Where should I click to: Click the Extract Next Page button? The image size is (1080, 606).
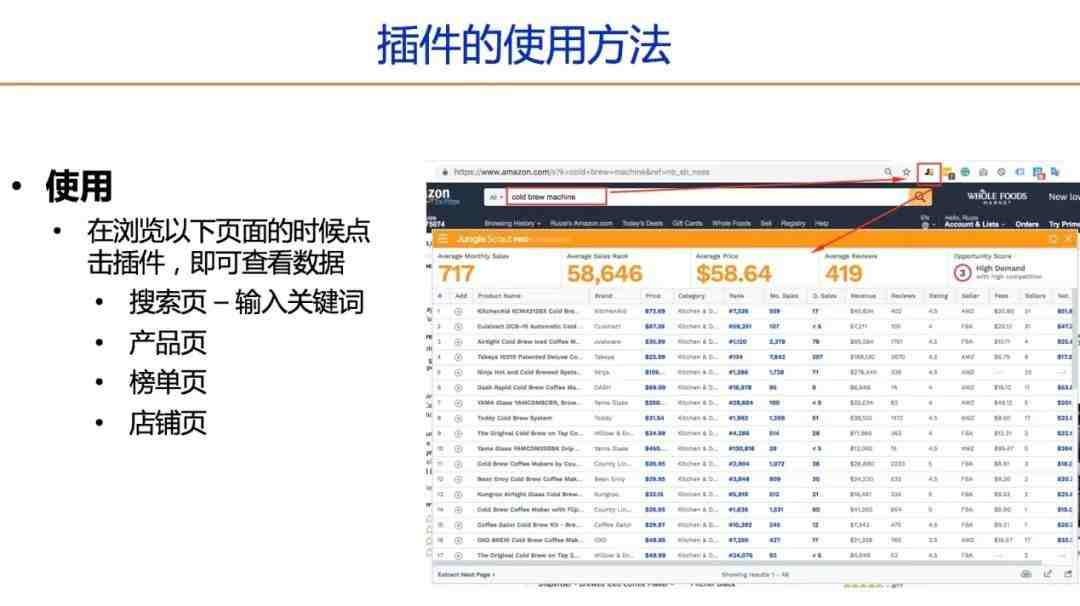pos(466,574)
